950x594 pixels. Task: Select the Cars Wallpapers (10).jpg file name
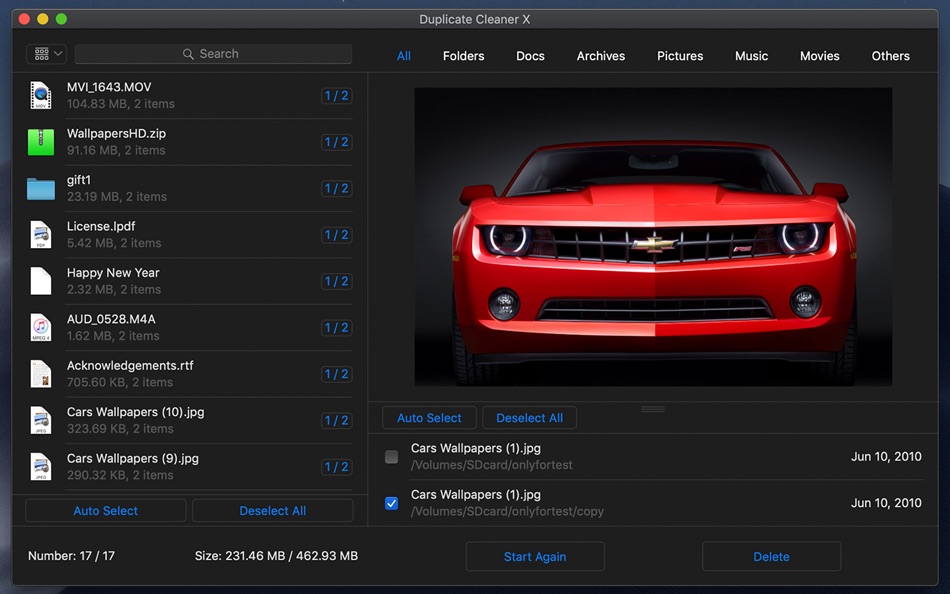pos(136,412)
